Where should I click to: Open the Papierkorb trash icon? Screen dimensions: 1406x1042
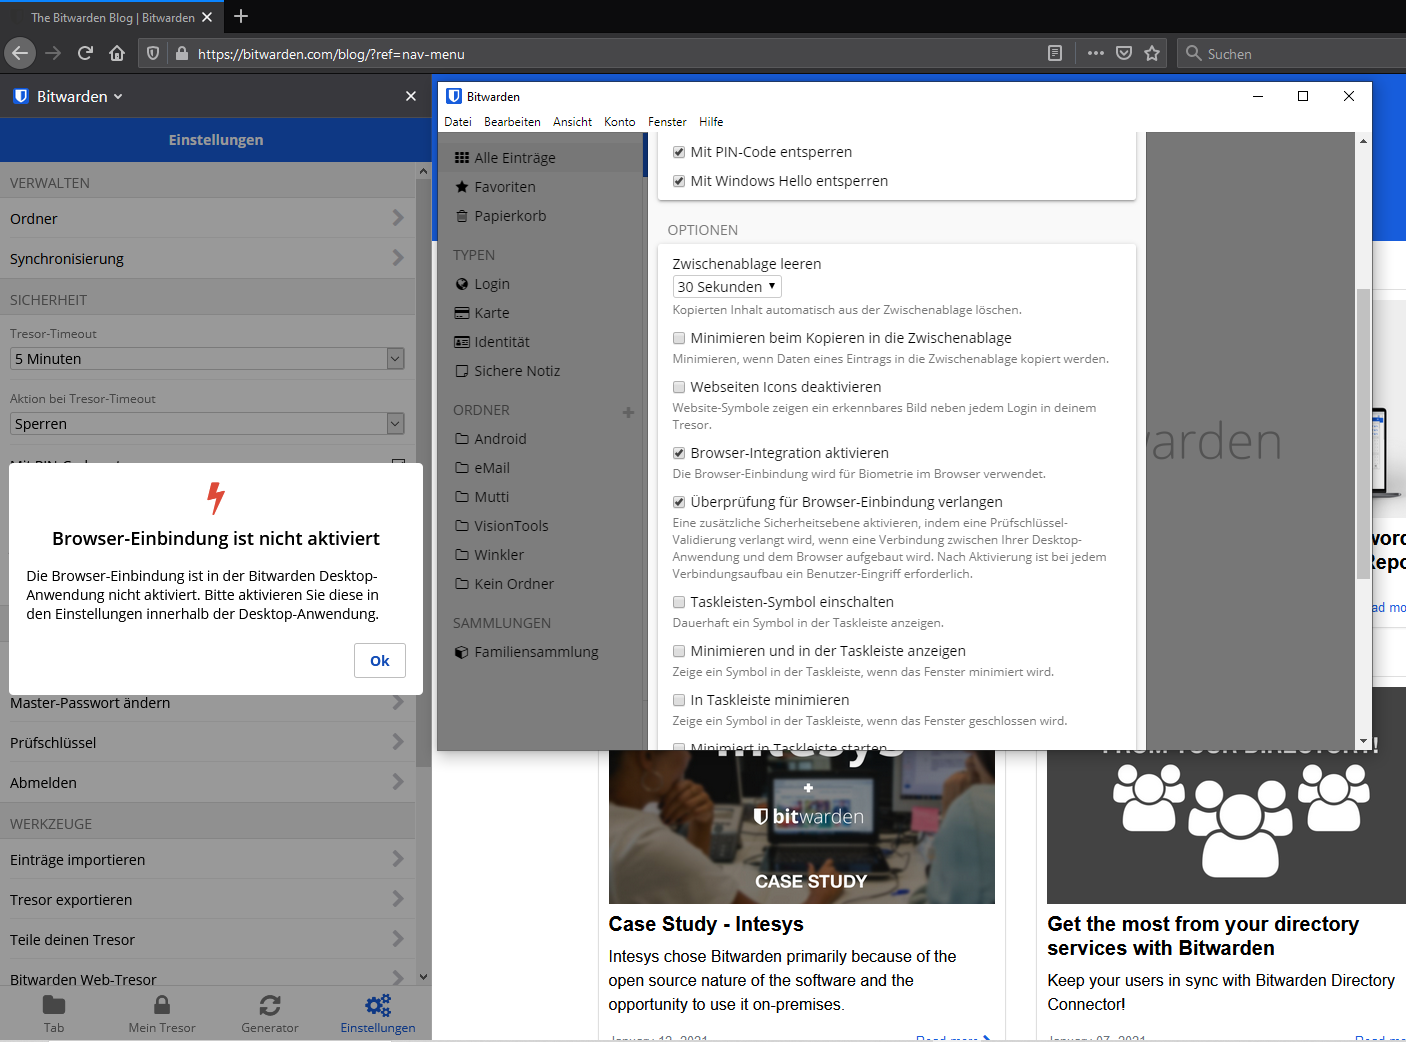(x=462, y=215)
